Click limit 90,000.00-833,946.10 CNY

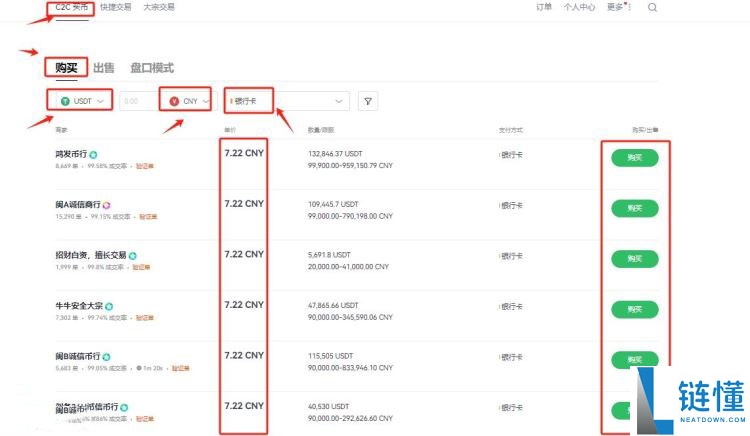(x=350, y=368)
